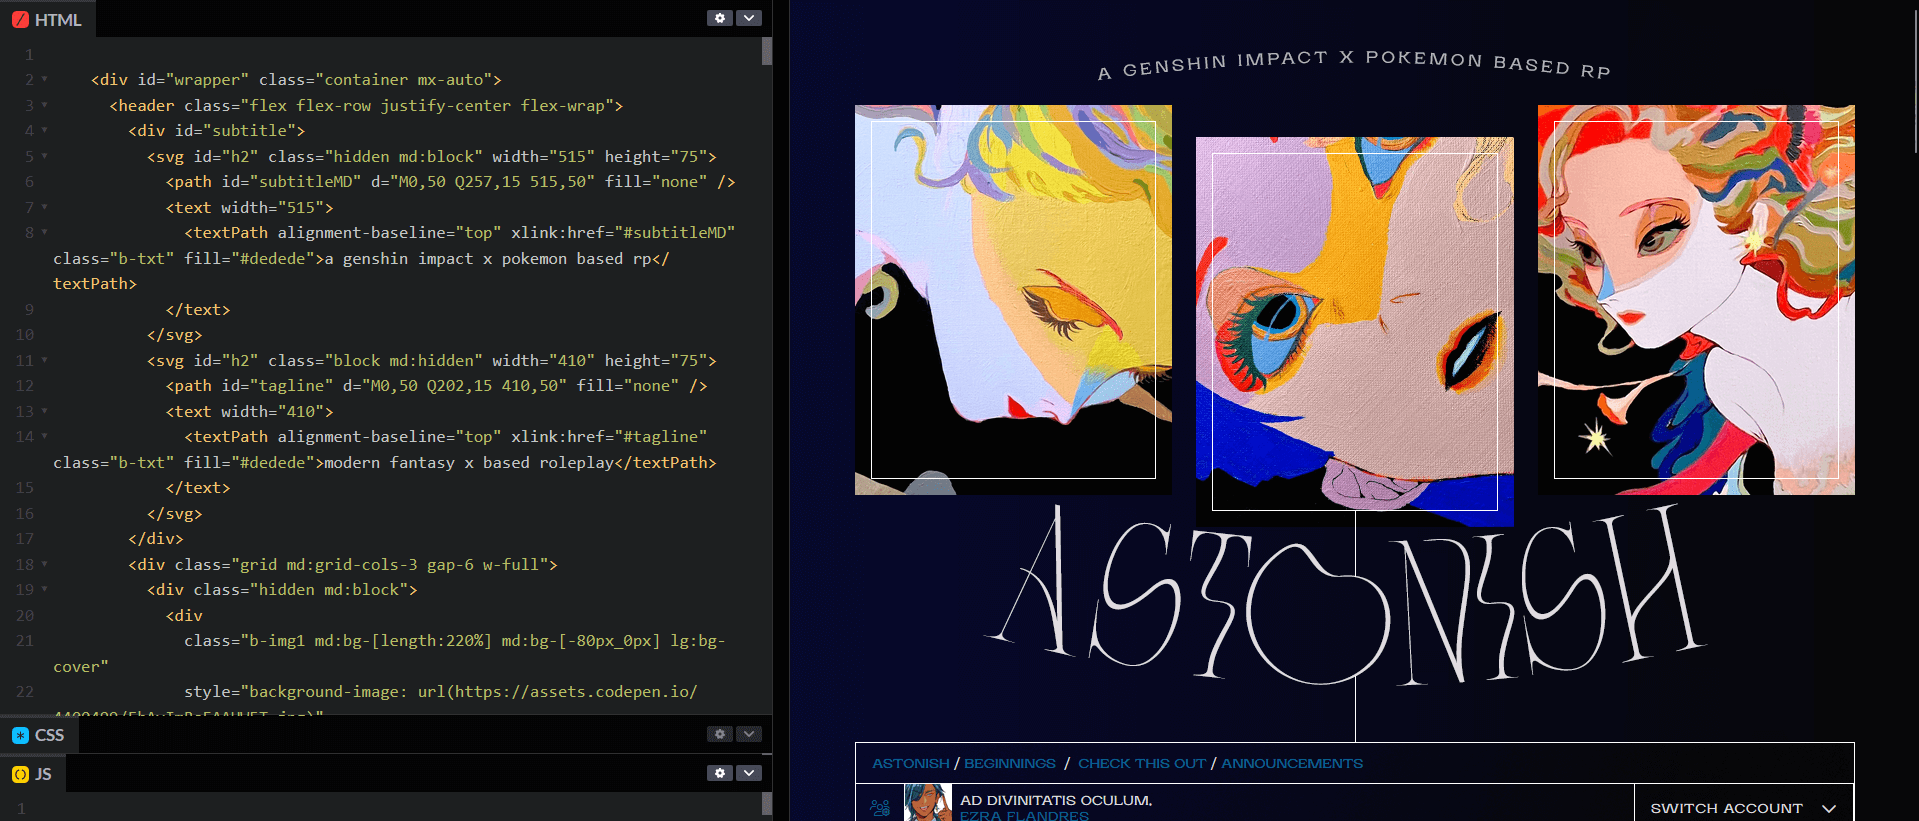Click the right curly-haired portrait image
This screenshot has height=821, width=1919.
pyautogui.click(x=1696, y=300)
